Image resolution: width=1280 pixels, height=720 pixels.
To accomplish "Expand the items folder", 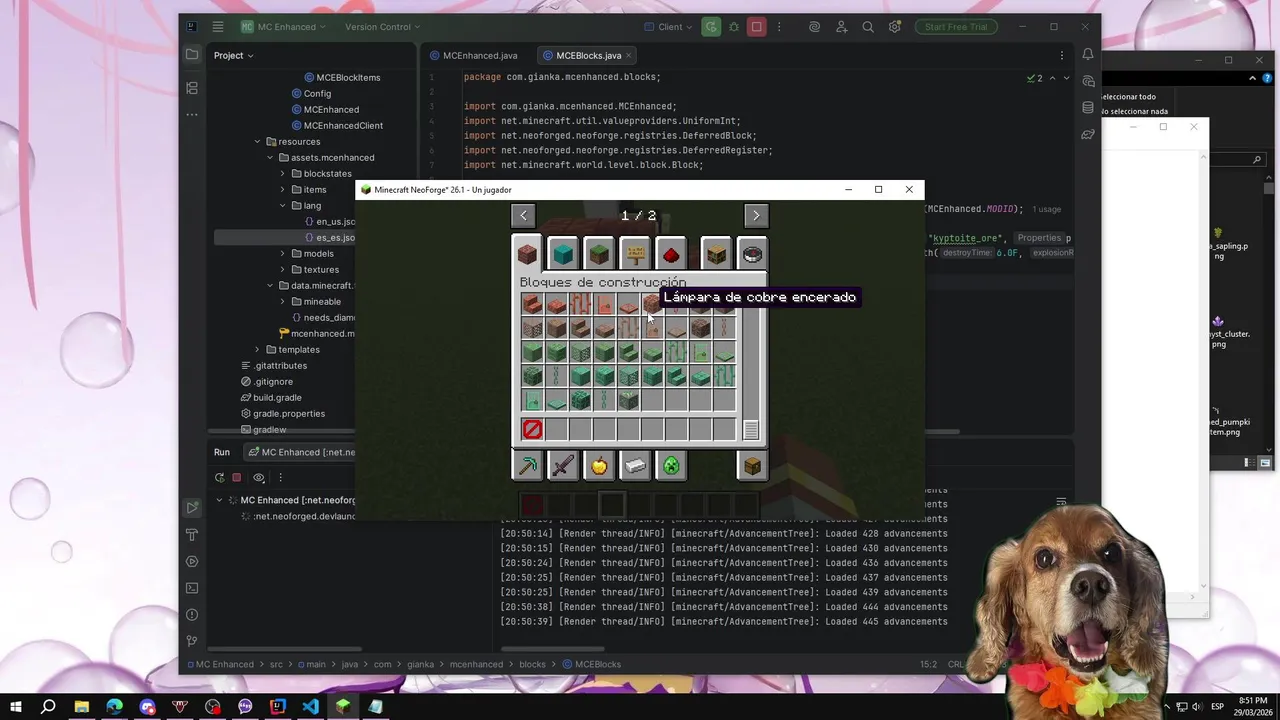I will pos(282,190).
